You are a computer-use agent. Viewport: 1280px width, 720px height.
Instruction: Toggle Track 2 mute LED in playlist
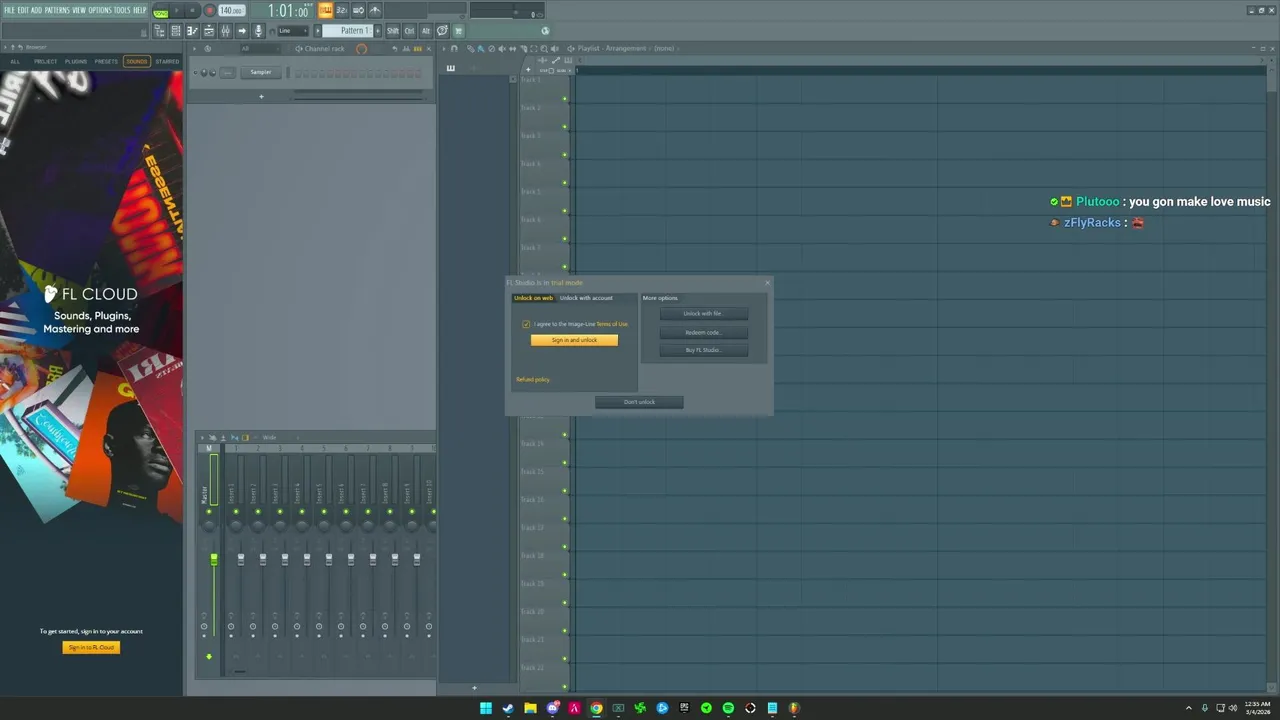pyautogui.click(x=564, y=127)
